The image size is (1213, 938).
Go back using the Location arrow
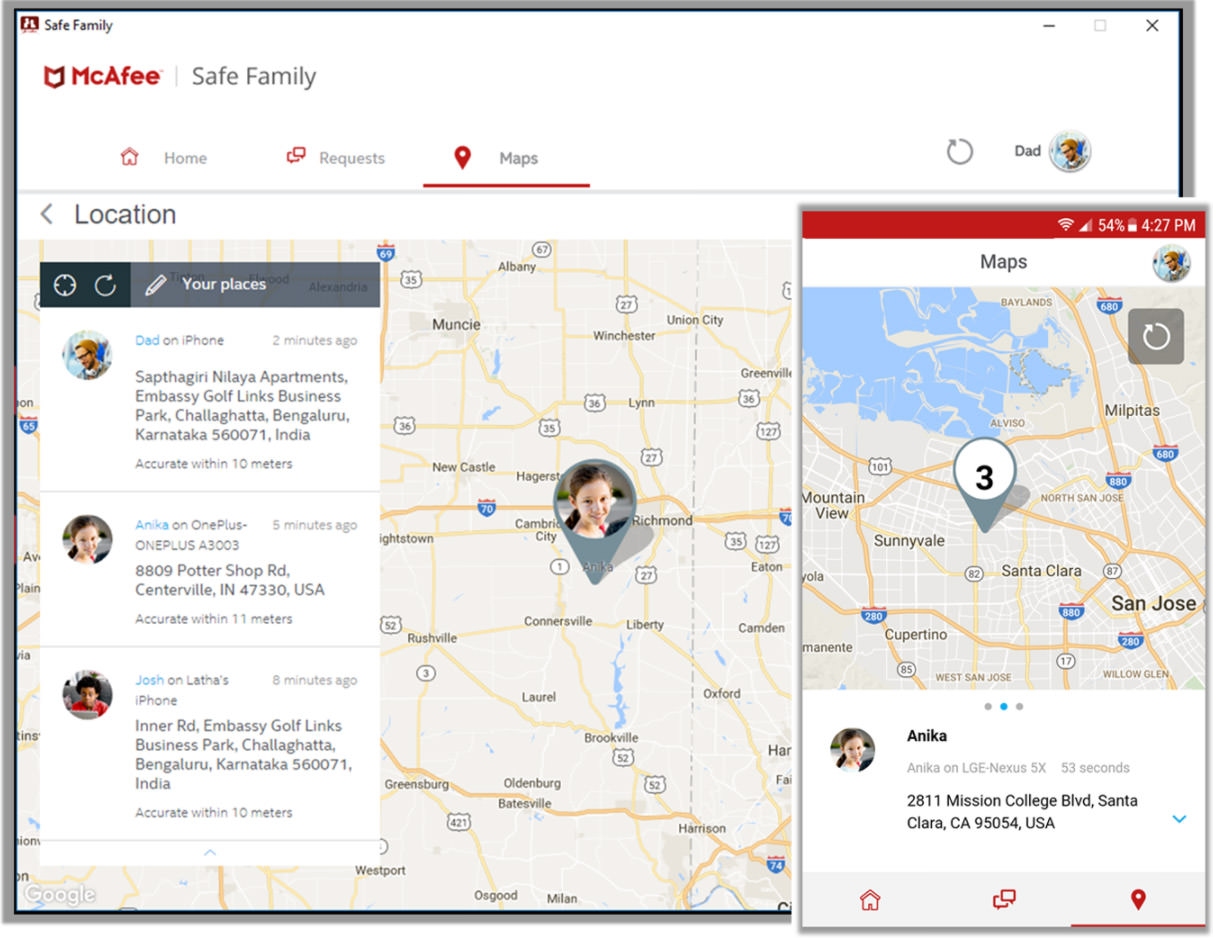click(x=47, y=214)
